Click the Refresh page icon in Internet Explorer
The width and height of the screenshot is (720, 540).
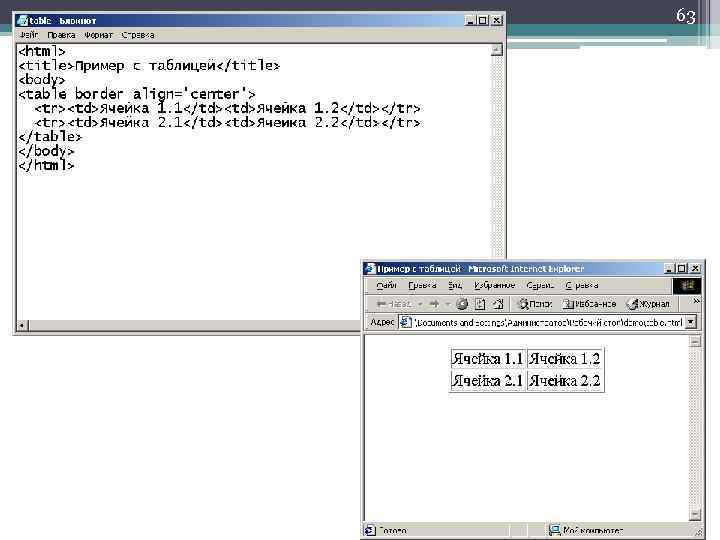pyautogui.click(x=480, y=304)
